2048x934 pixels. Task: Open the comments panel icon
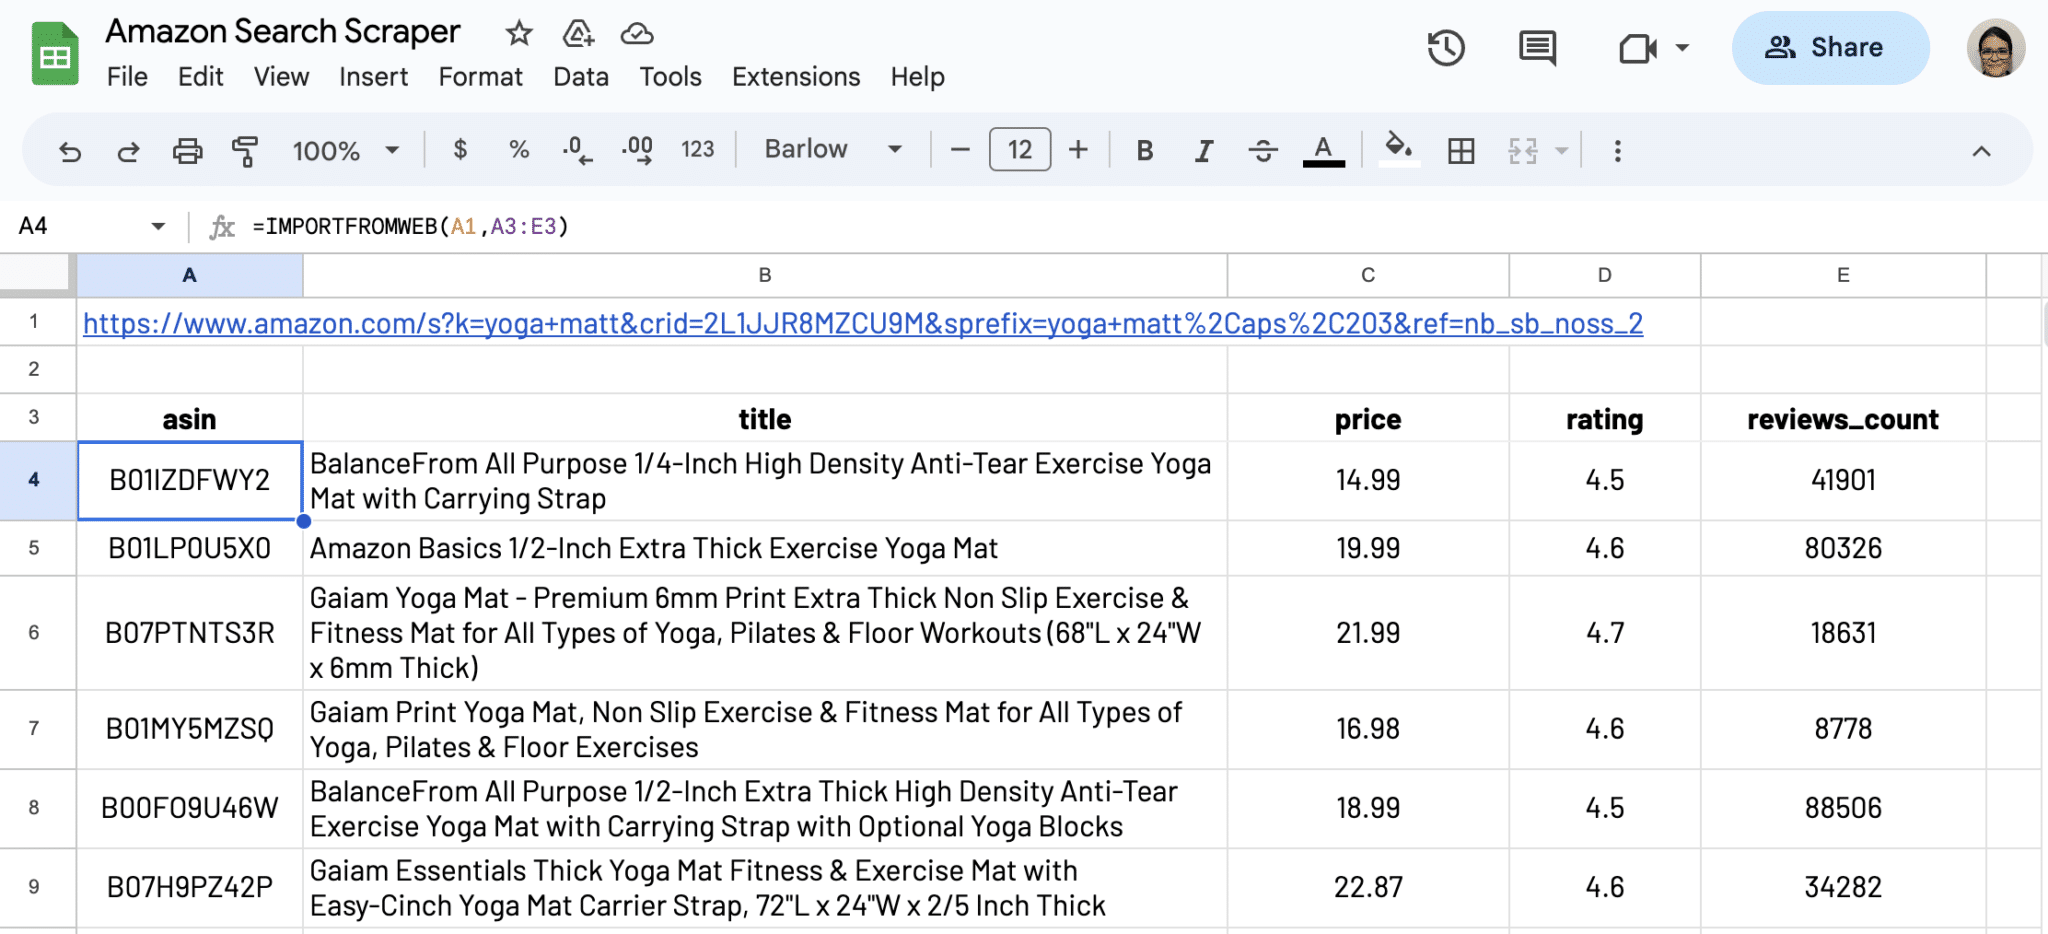pyautogui.click(x=1537, y=48)
